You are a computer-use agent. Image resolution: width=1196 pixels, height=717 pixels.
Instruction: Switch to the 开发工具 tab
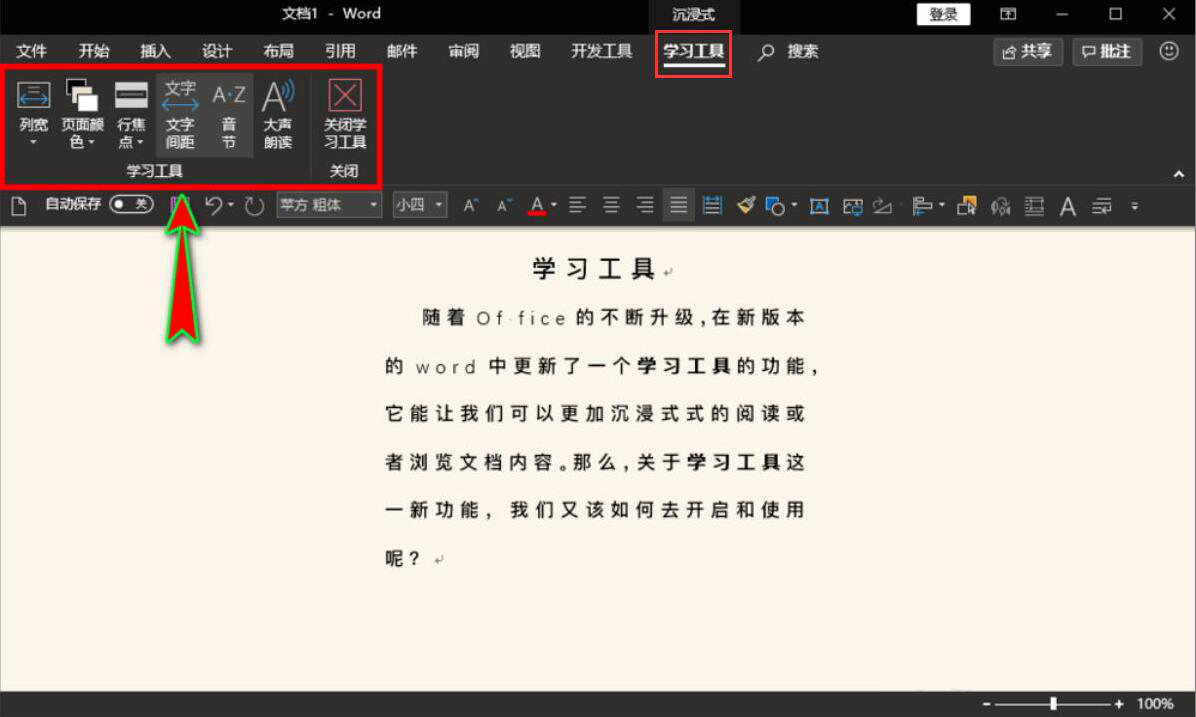coord(602,51)
